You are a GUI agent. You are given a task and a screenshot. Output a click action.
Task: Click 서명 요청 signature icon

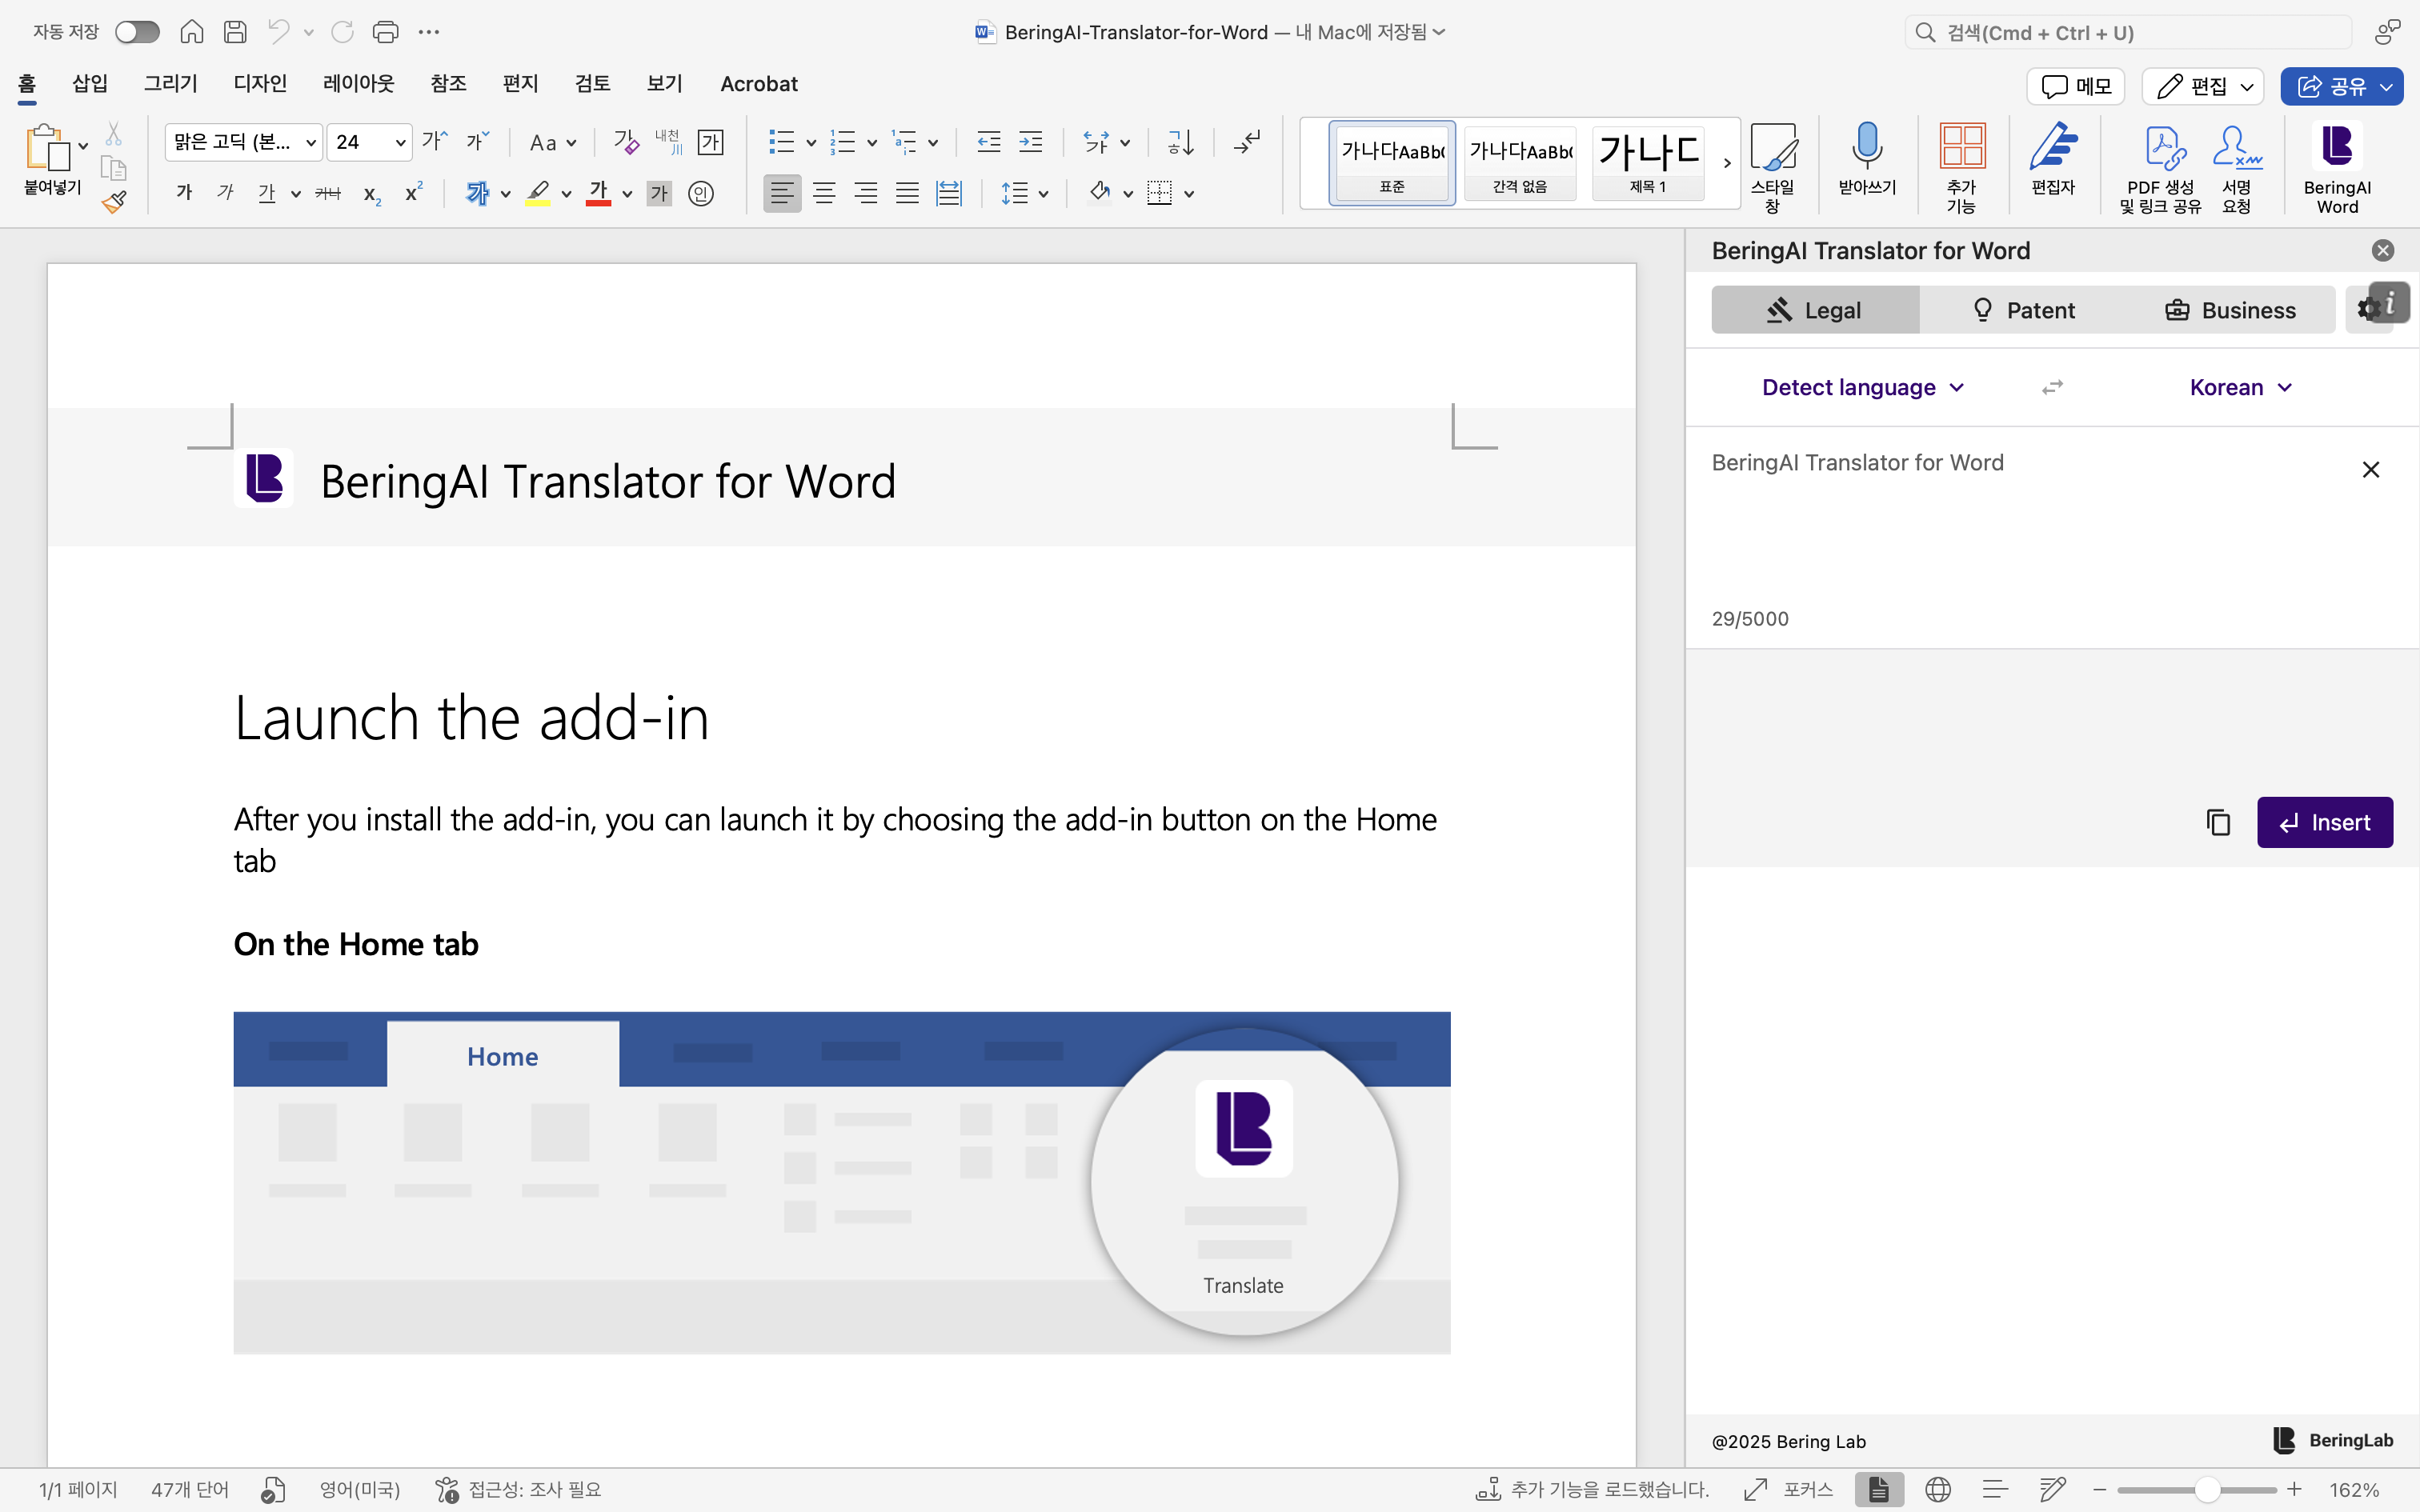pos(2237,167)
